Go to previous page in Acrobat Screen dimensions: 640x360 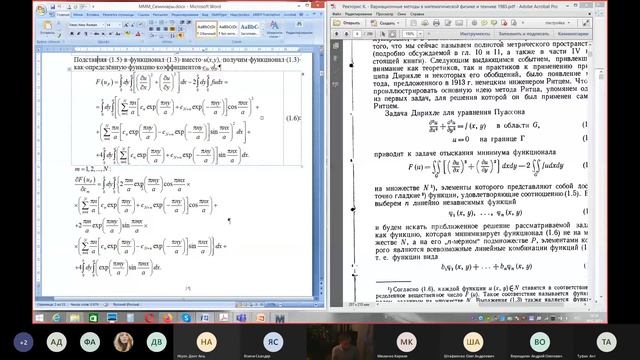tap(336, 34)
